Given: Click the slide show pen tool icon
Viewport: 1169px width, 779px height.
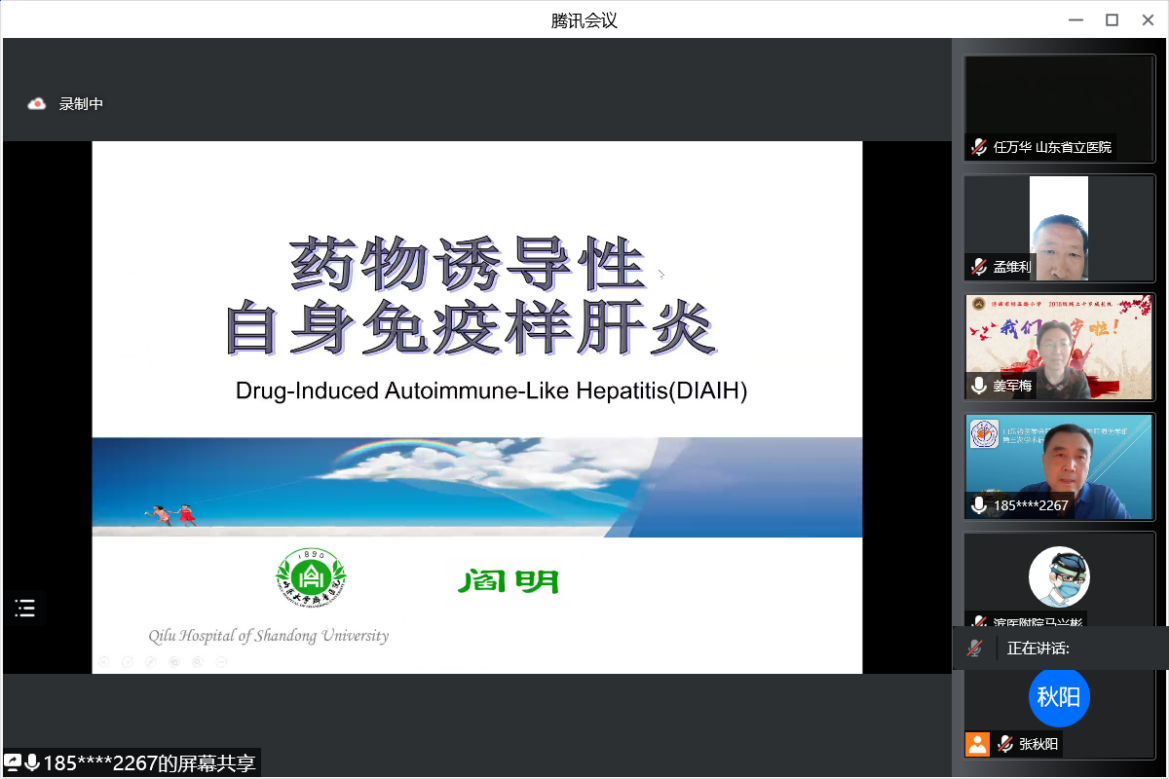Looking at the screenshot, I should coord(150,661).
